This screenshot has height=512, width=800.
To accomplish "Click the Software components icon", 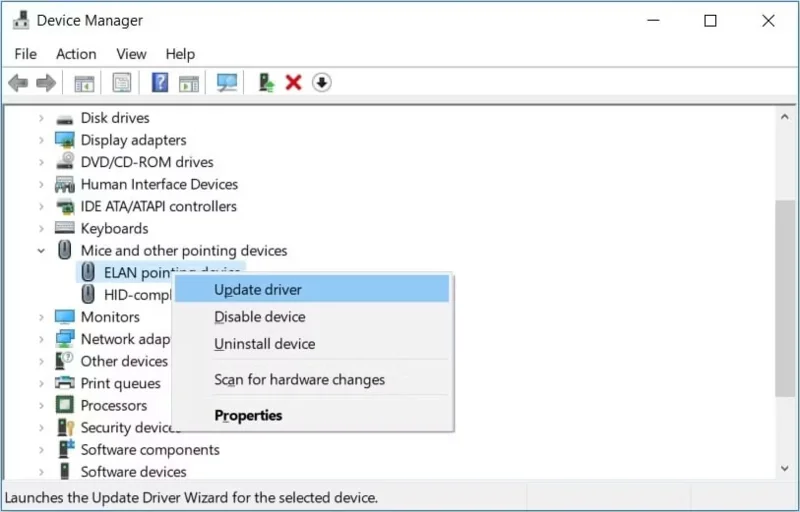I will (x=66, y=449).
